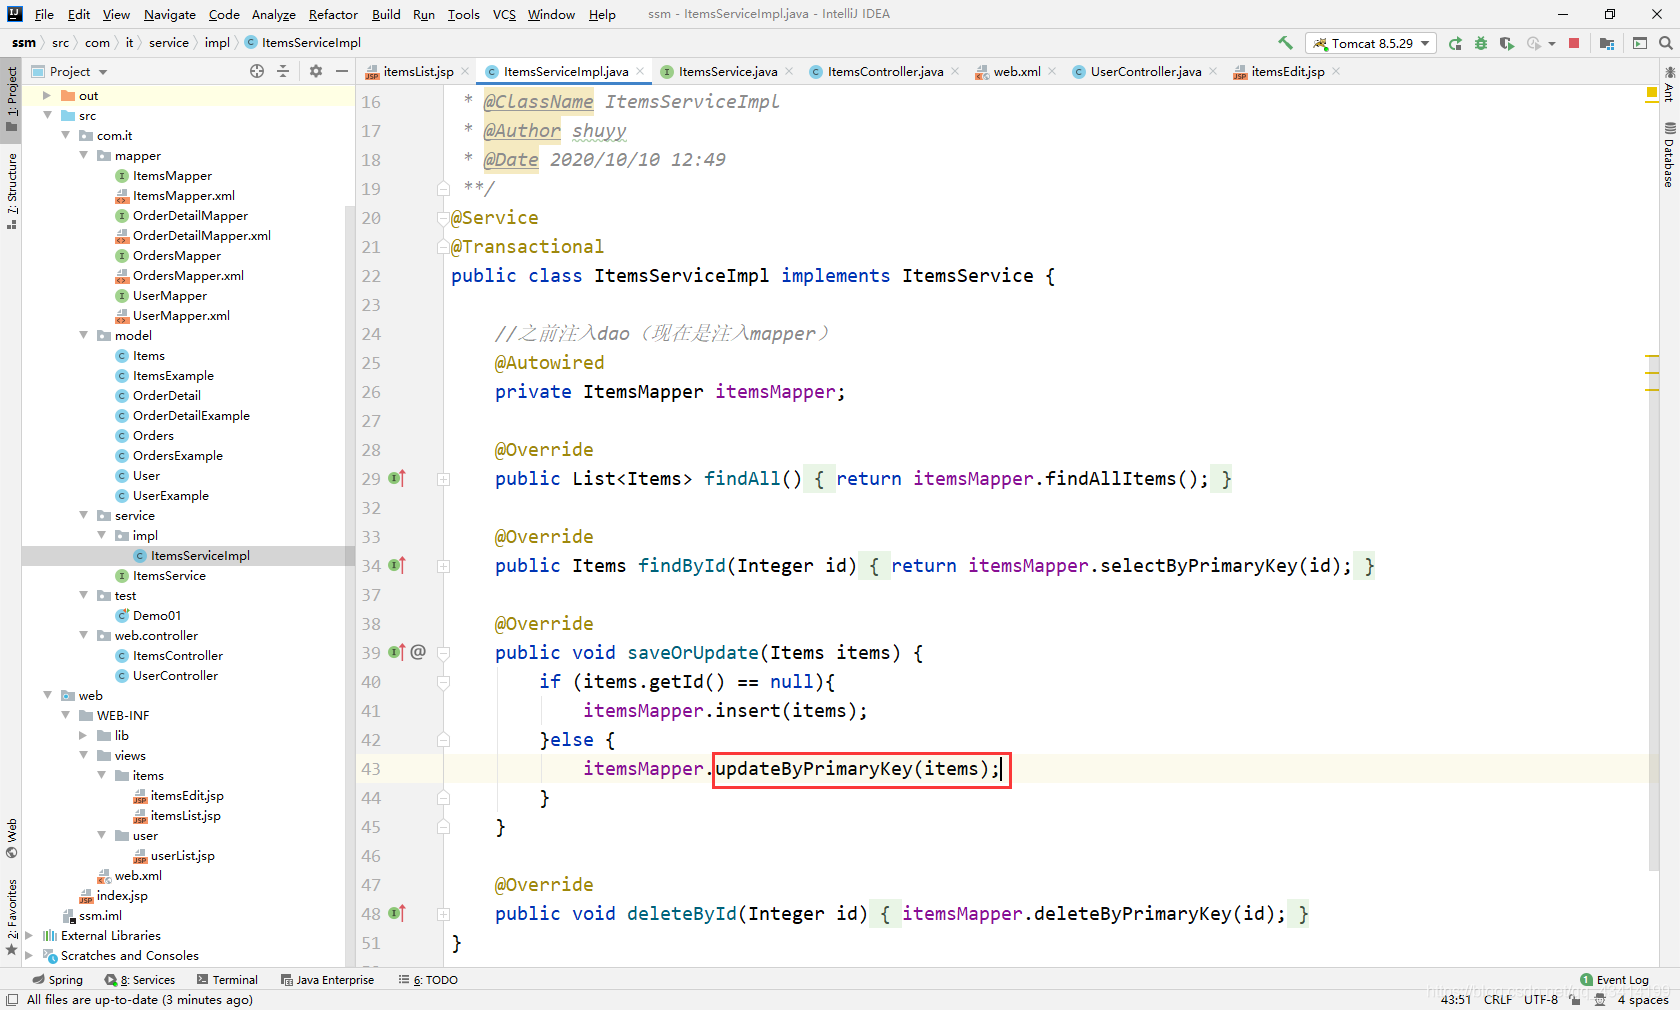Collapse all nodes in Project panel

click(x=283, y=71)
